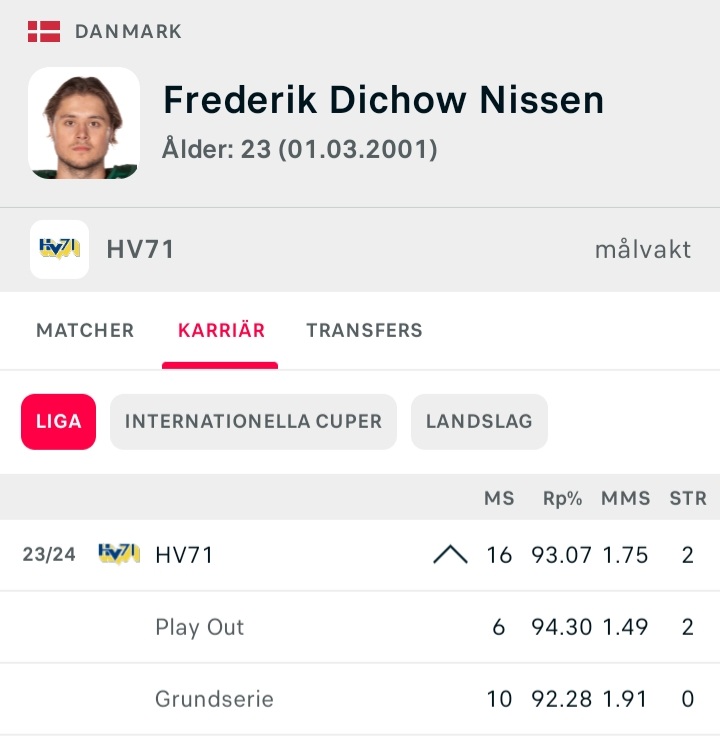Screen dimensions: 720x738
Task: Open Frederik Dichow Nissen's player photo
Action: 84,123
